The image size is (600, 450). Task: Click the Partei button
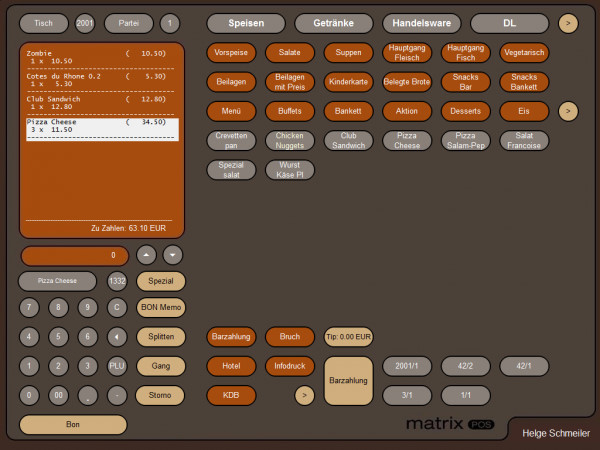tap(129, 23)
